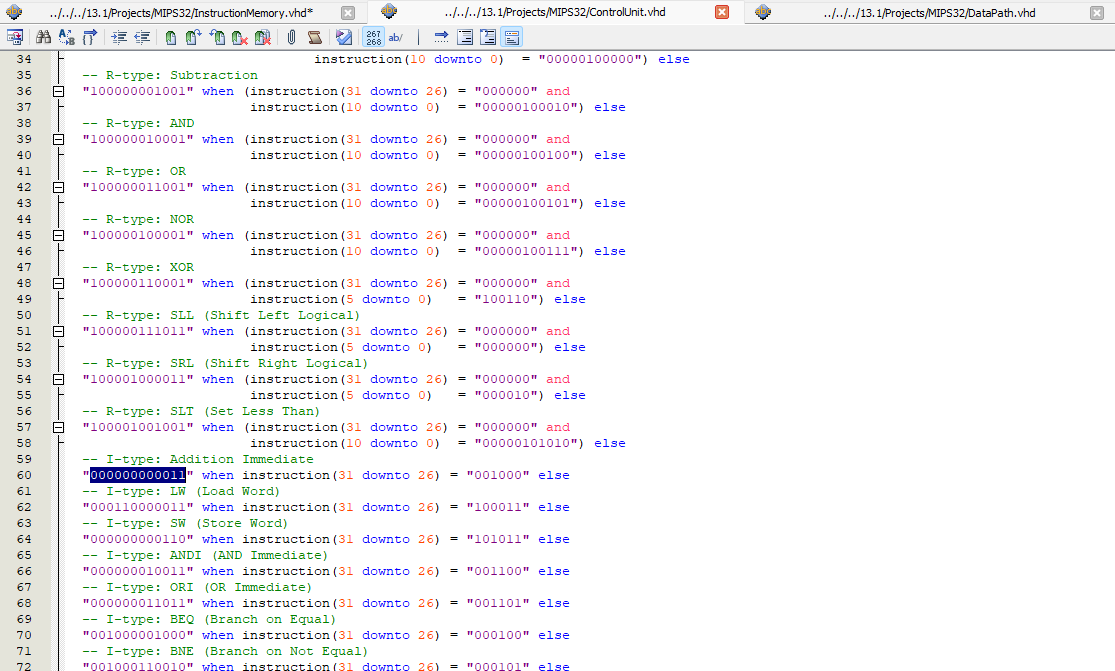The image size is (1115, 671).
Task: Click the Find binoculars icon
Action: click(43, 37)
